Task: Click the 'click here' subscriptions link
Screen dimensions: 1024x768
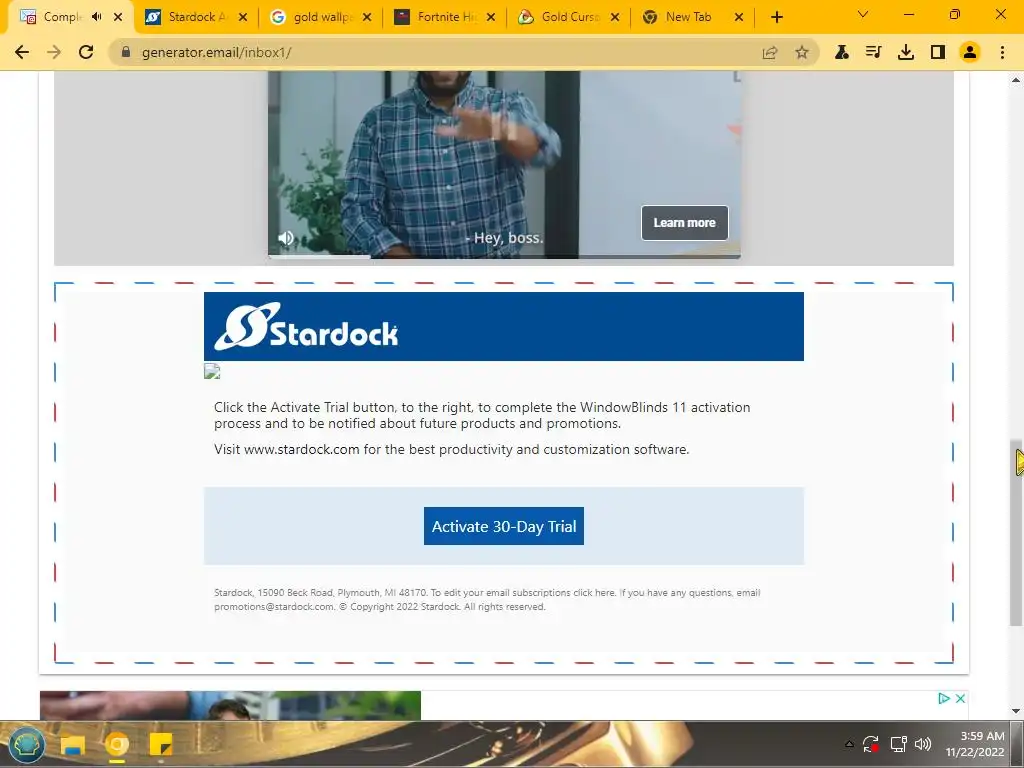Action: point(594,593)
